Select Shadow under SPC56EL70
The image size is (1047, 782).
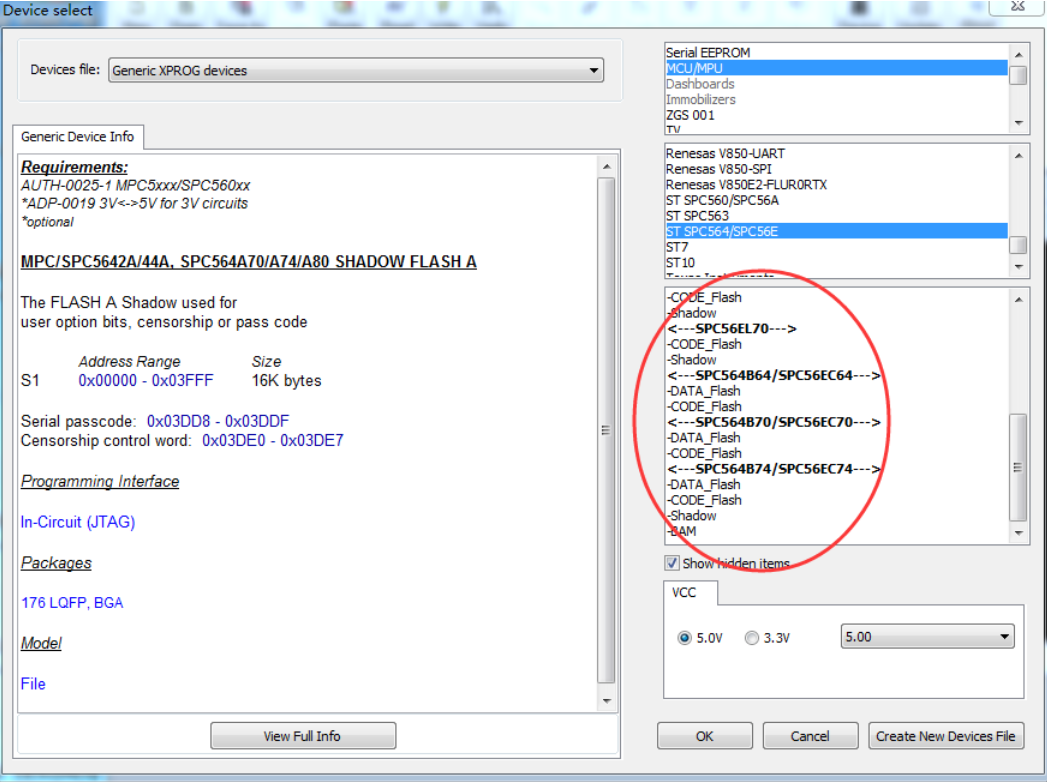point(836,360)
